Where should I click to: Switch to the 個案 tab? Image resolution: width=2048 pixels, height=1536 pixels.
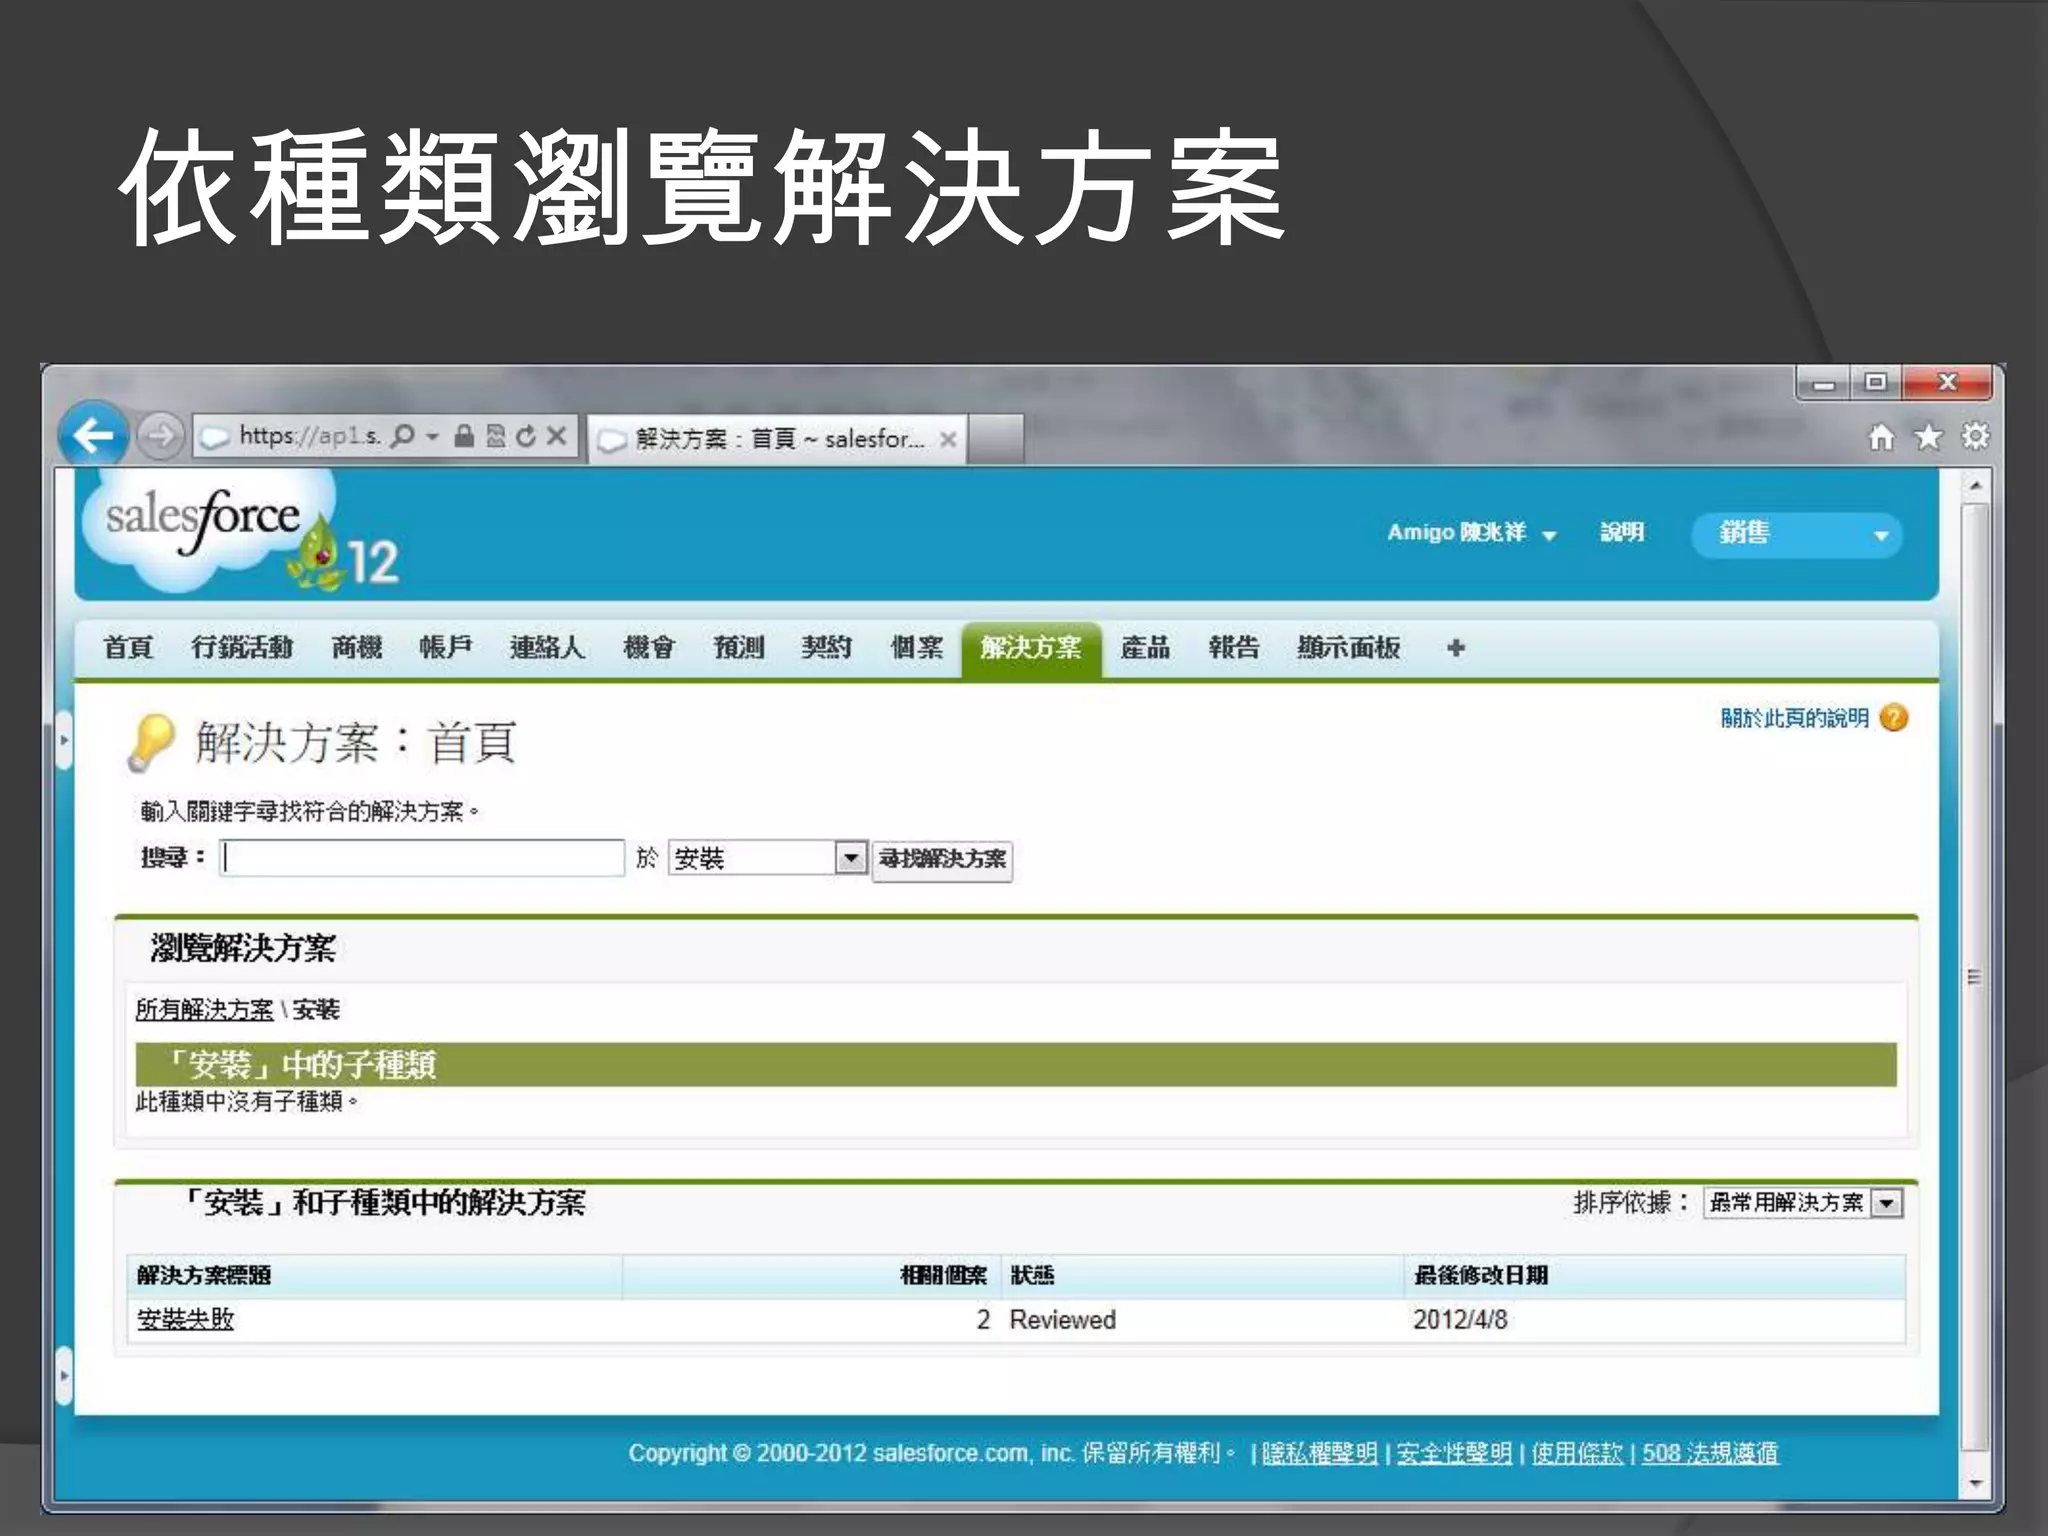point(917,648)
